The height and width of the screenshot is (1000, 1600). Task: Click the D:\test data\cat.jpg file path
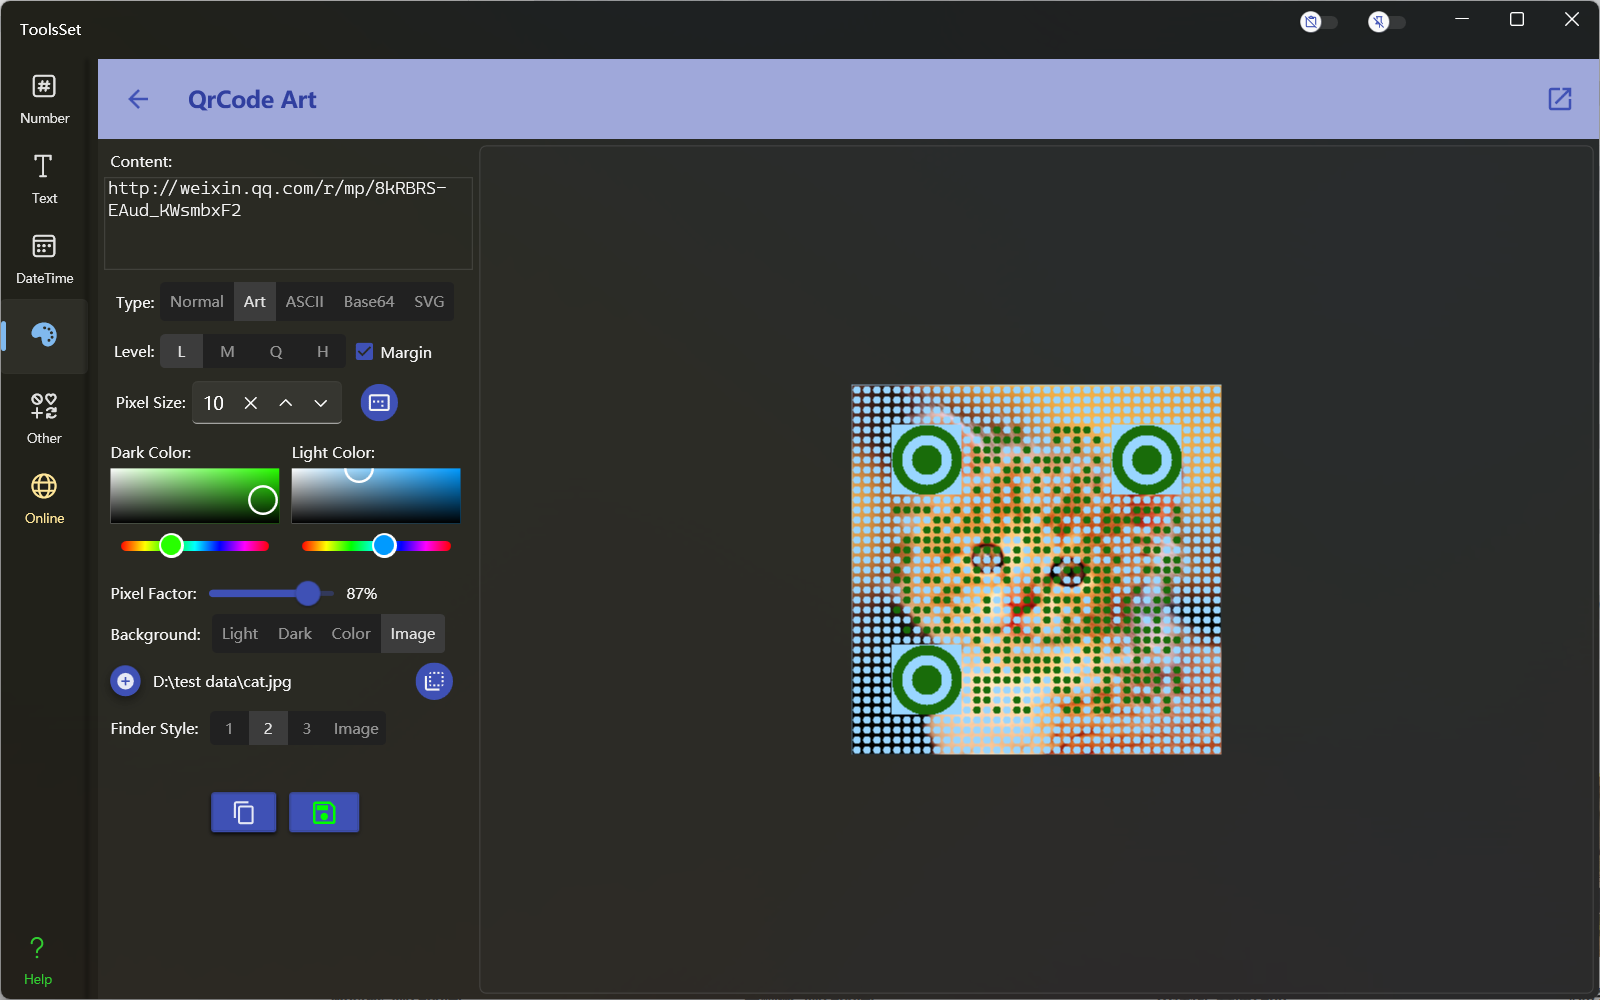222,682
